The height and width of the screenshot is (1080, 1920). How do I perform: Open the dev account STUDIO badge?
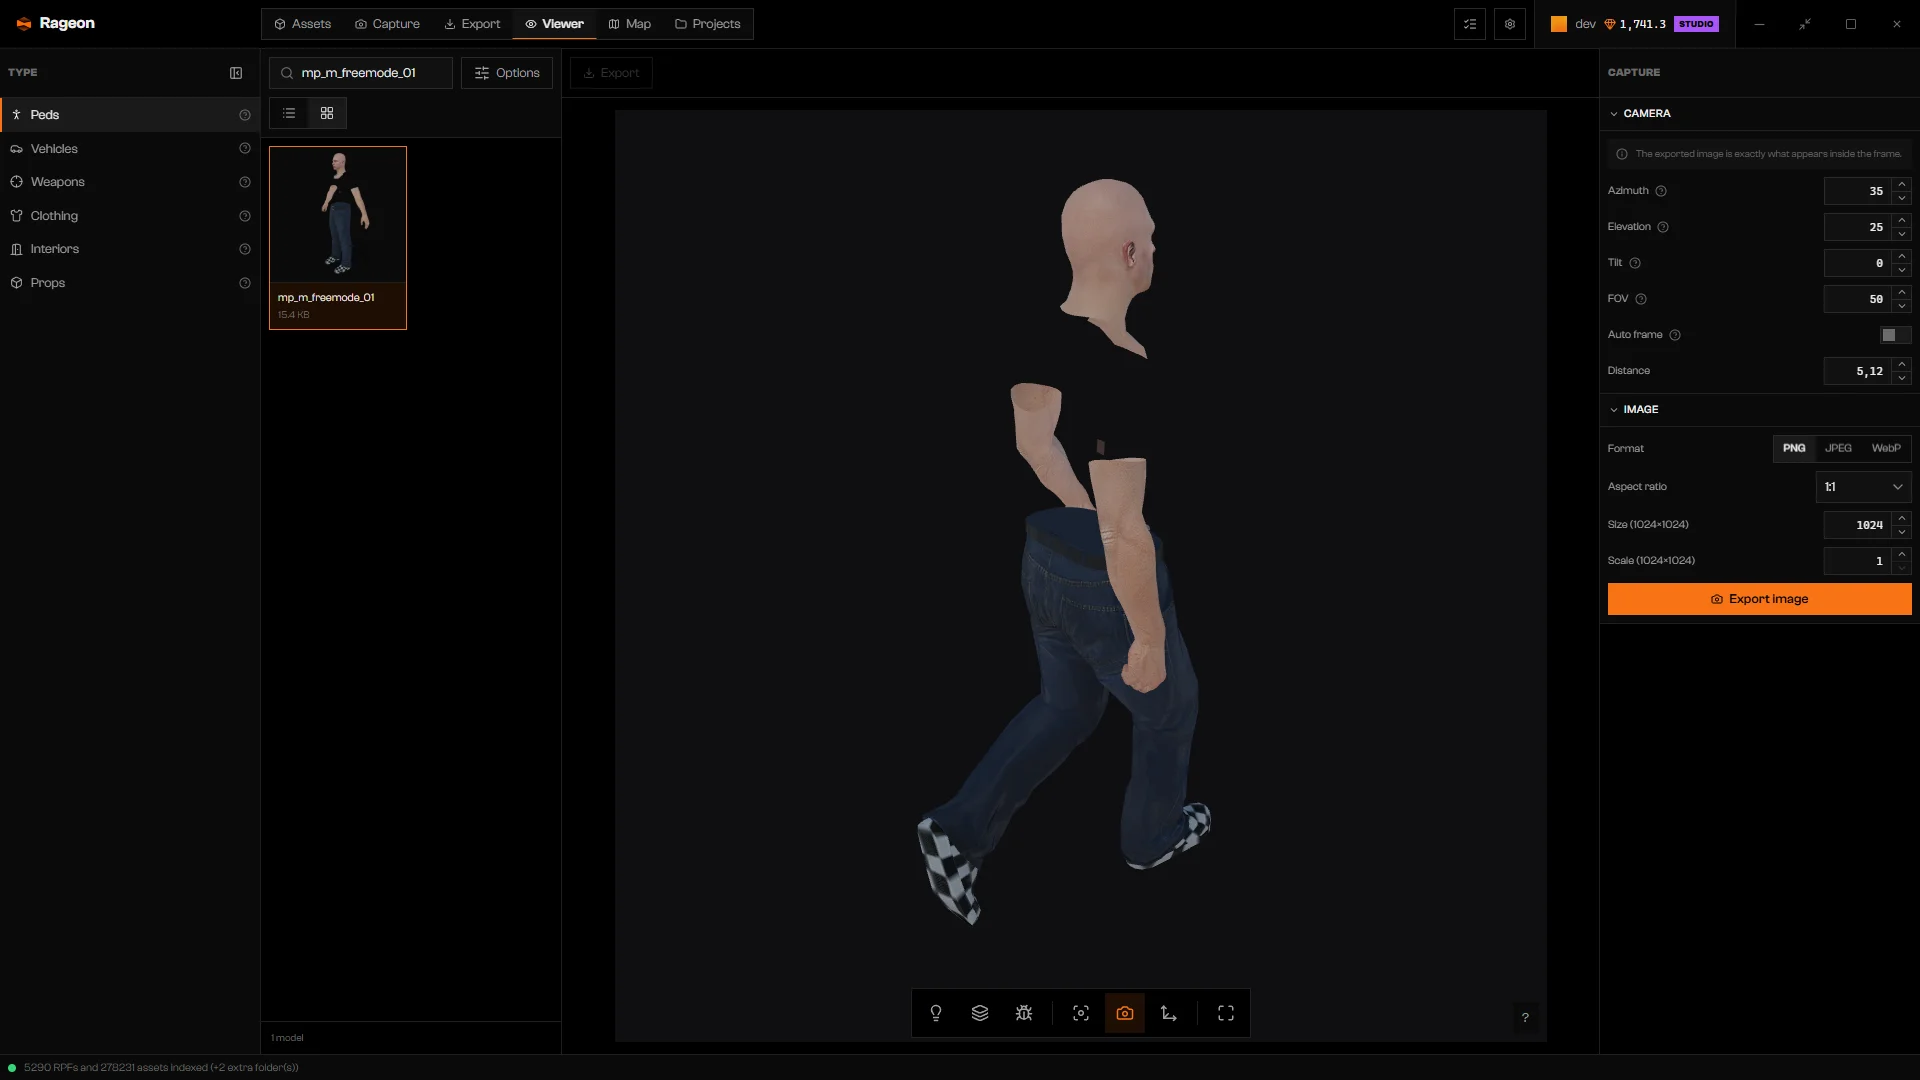click(x=1696, y=24)
